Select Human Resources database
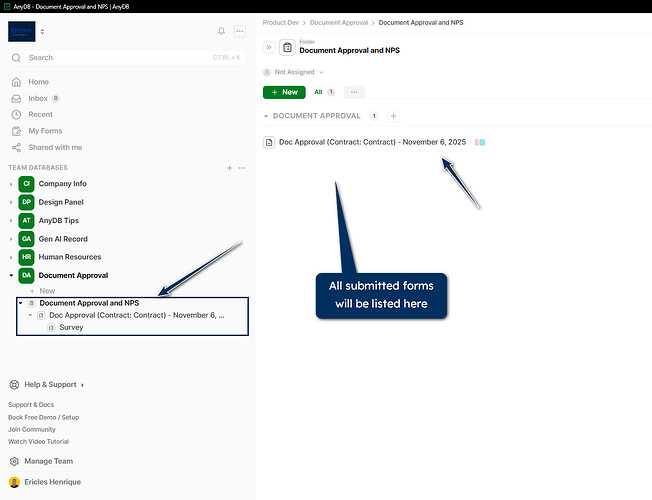Viewport: 652px width, 500px height. point(70,257)
